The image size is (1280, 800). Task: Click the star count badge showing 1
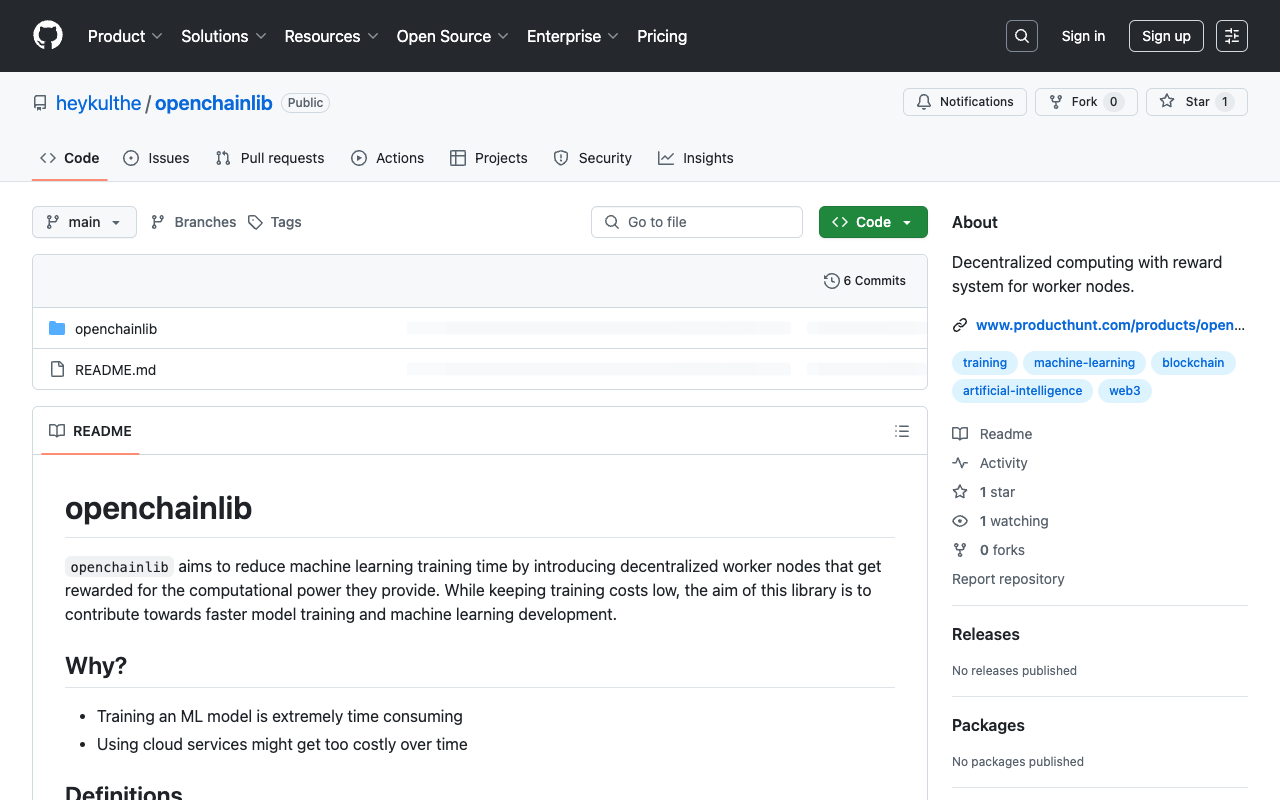[1225, 102]
